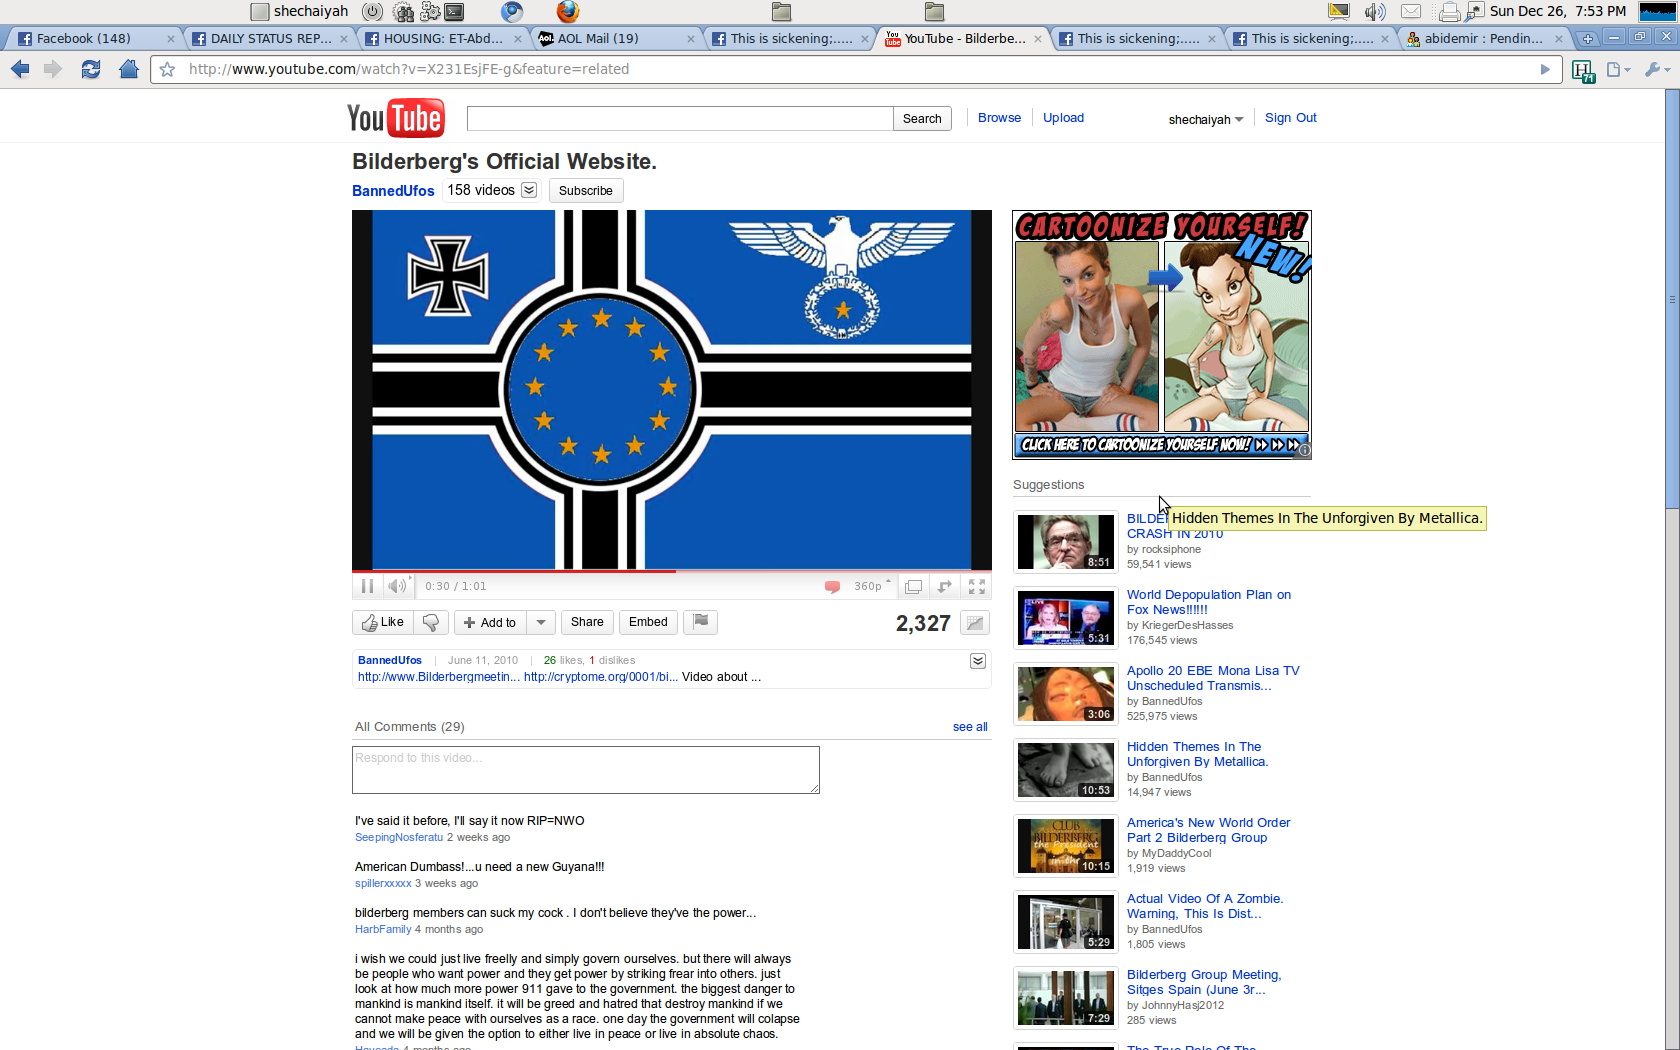Reload the page with refresh icon
The image size is (1680, 1050).
(91, 69)
